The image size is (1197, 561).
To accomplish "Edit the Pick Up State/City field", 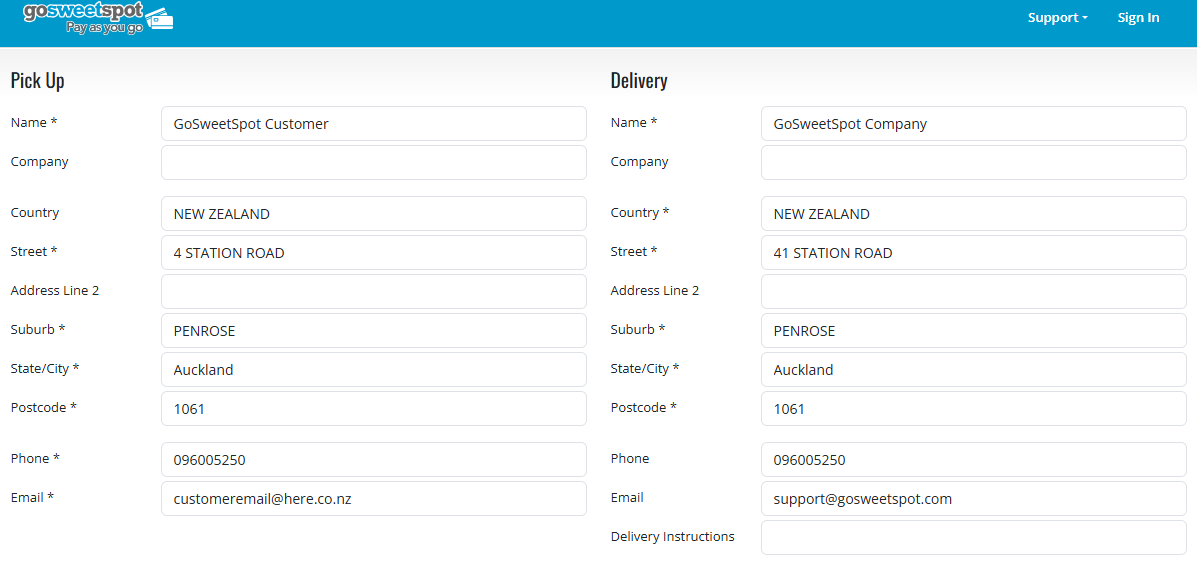I will (x=374, y=369).
